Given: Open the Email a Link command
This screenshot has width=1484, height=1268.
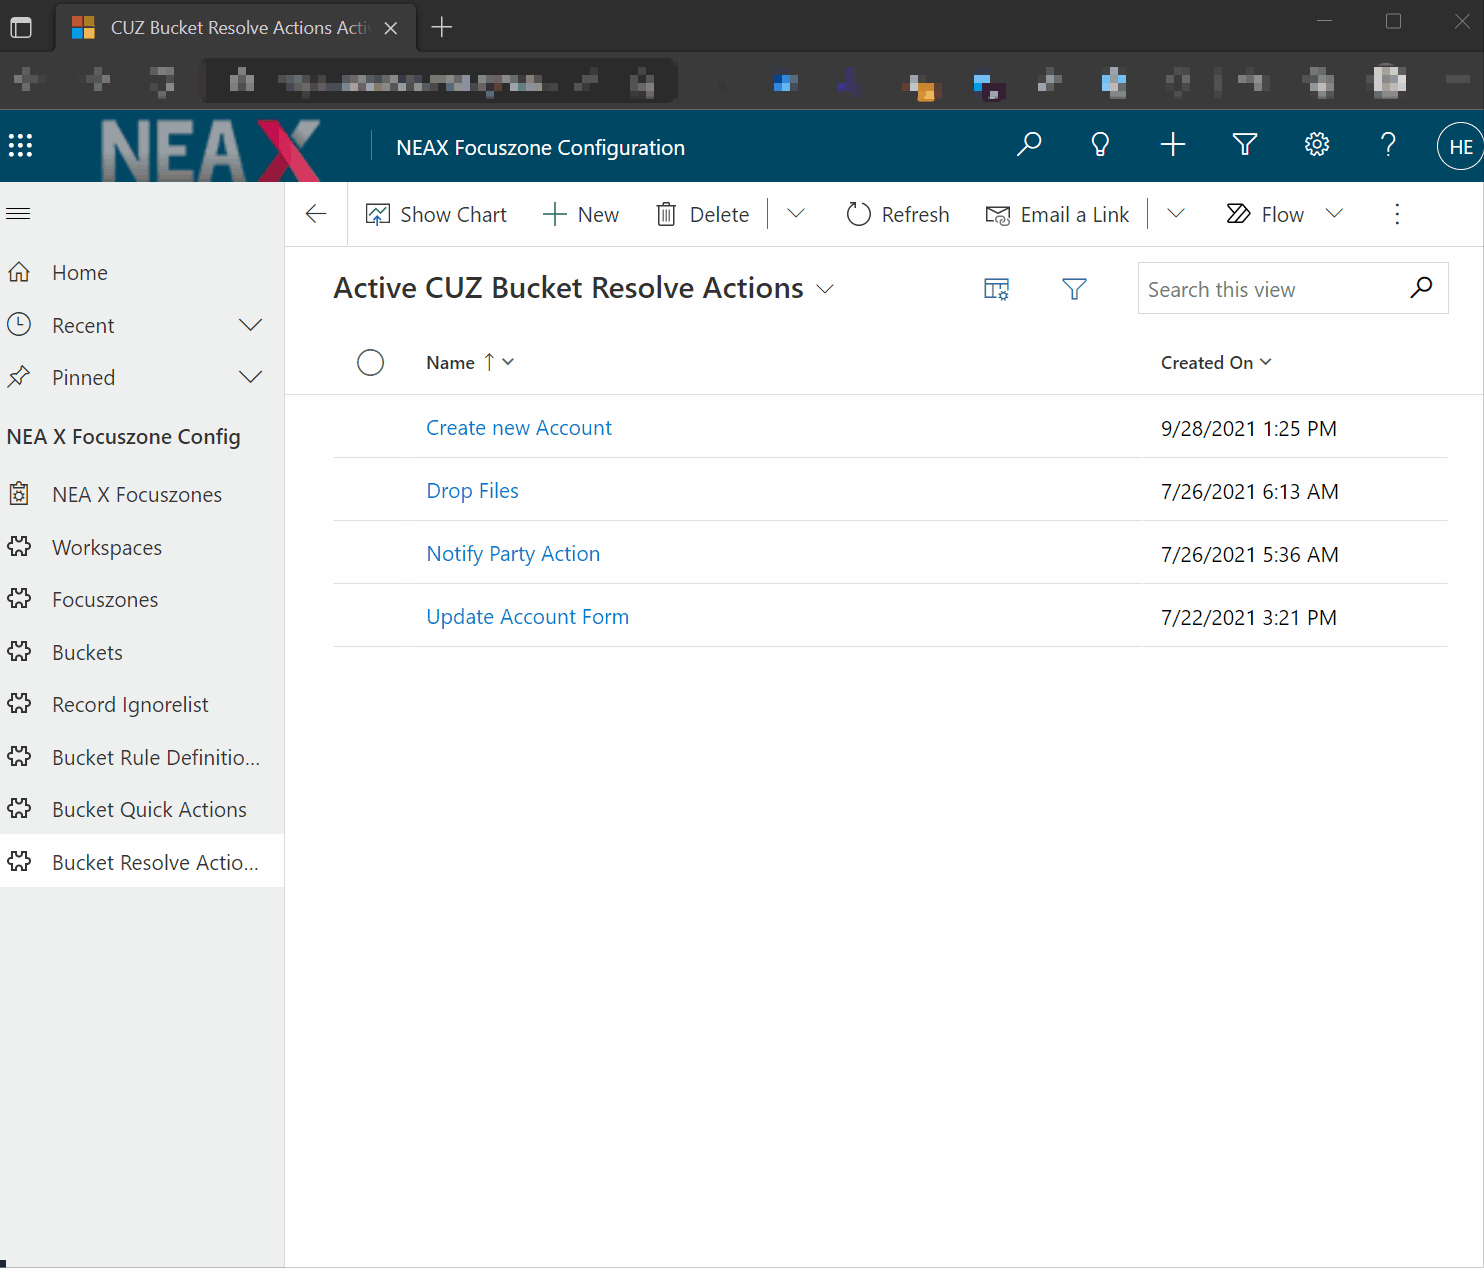Looking at the screenshot, I should point(1057,214).
